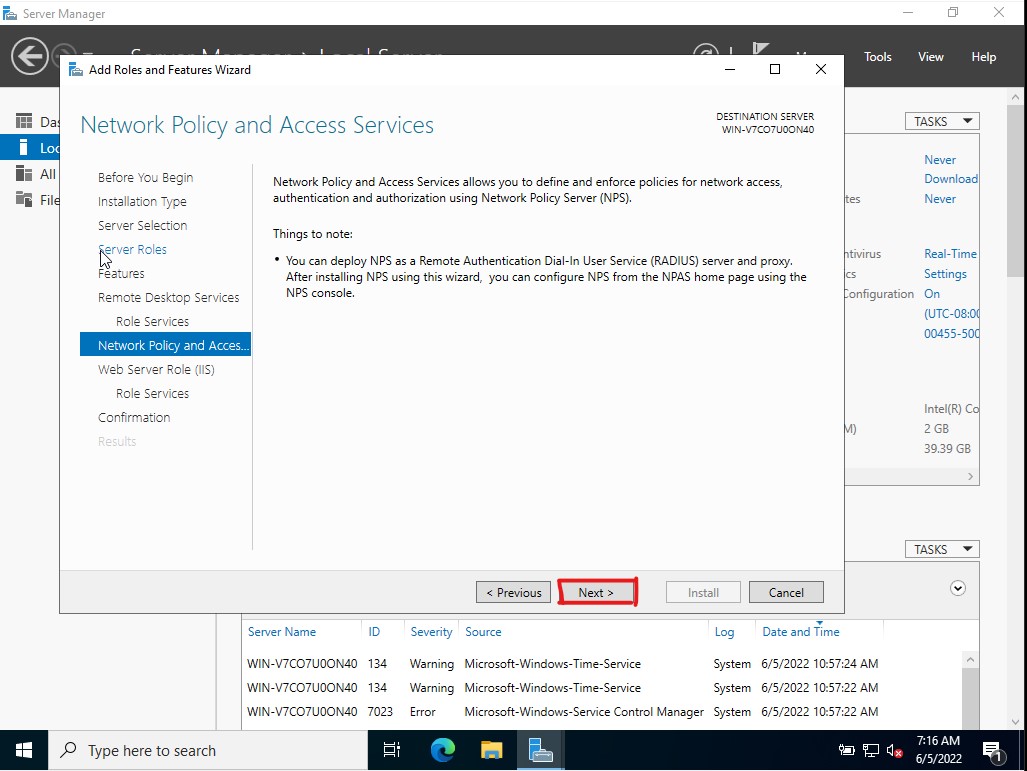Open the notification center icon
The height and width of the screenshot is (771, 1027).
(x=993, y=751)
